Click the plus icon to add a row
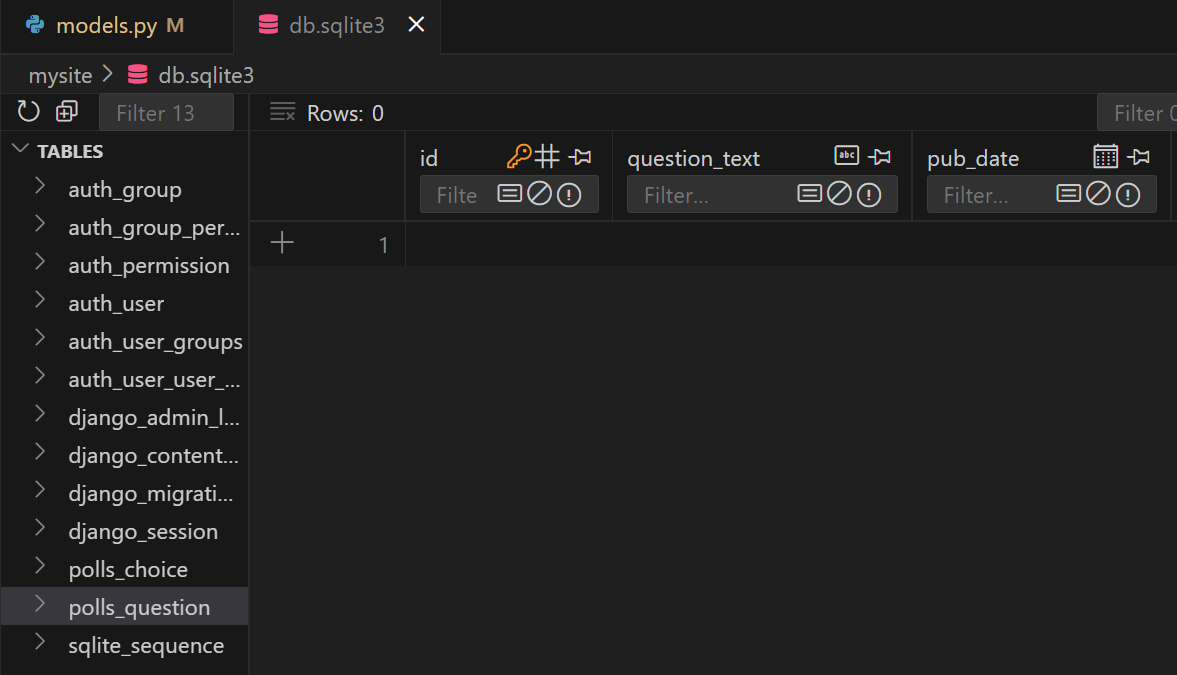The height and width of the screenshot is (675, 1177). tap(282, 243)
